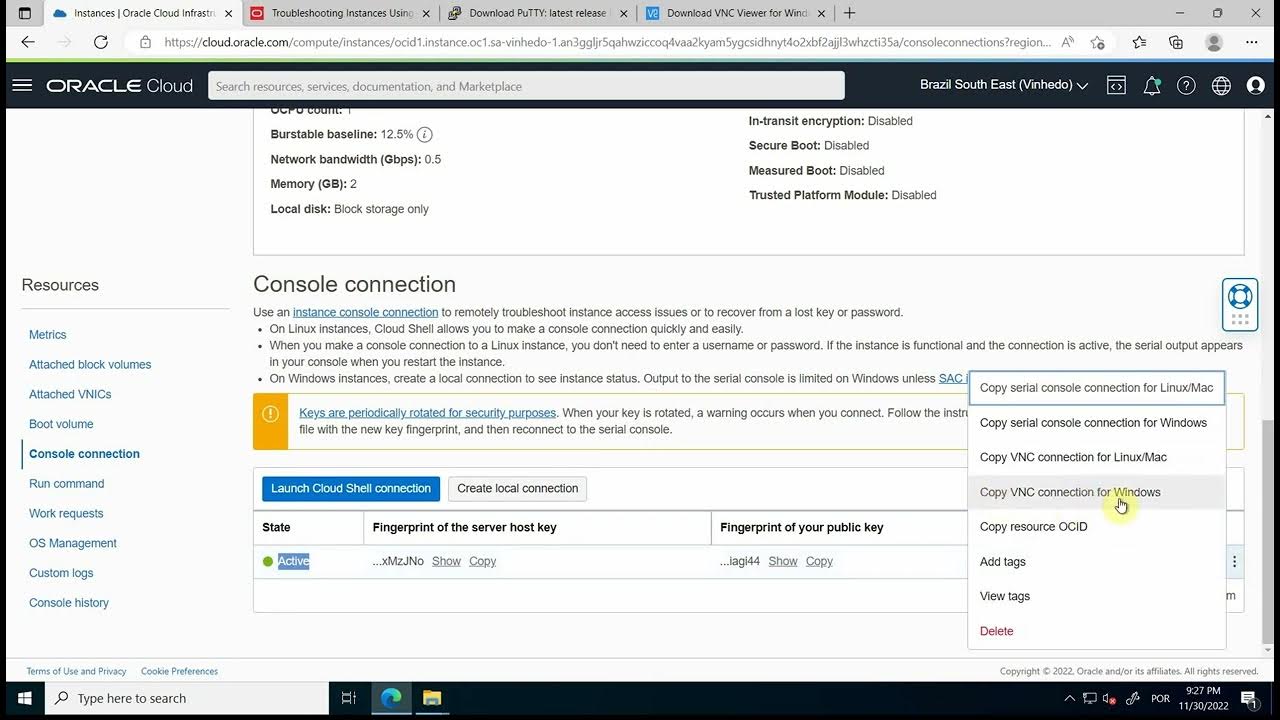Click the ORACLE Cloud logo
Viewport: 1280px width, 720px height.
coord(119,86)
